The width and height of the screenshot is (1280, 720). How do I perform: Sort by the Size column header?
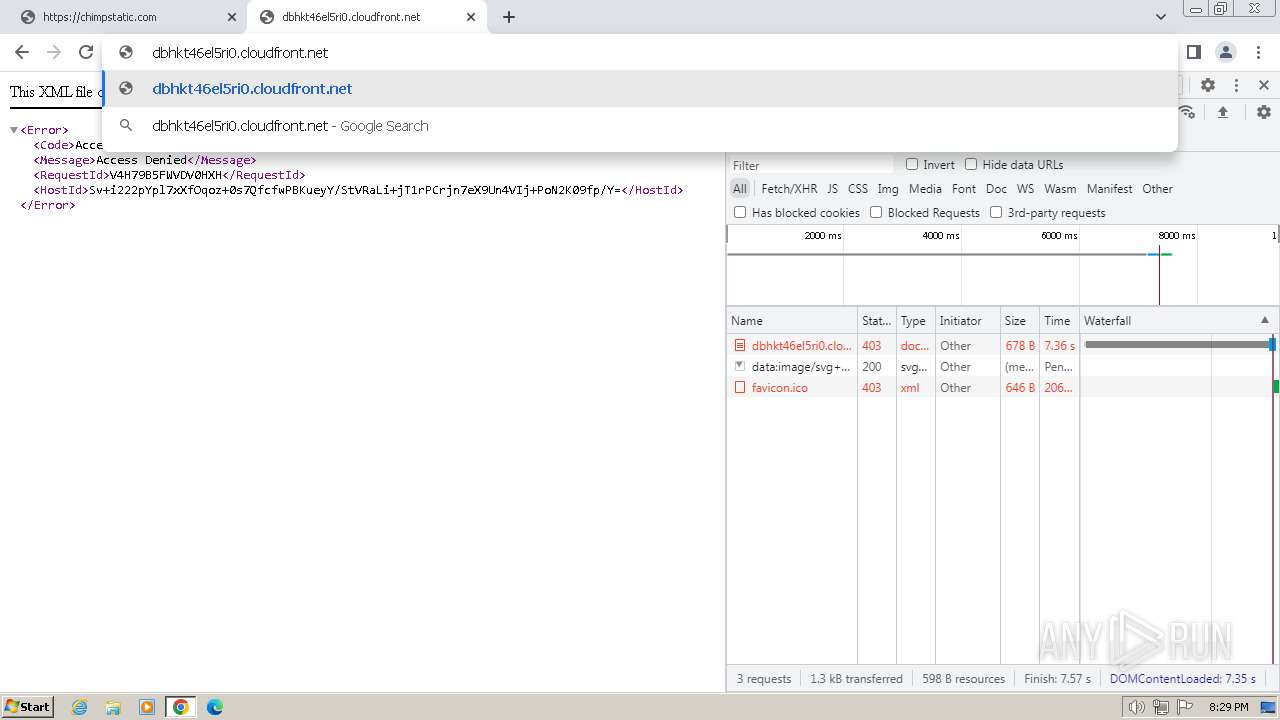(1019, 321)
